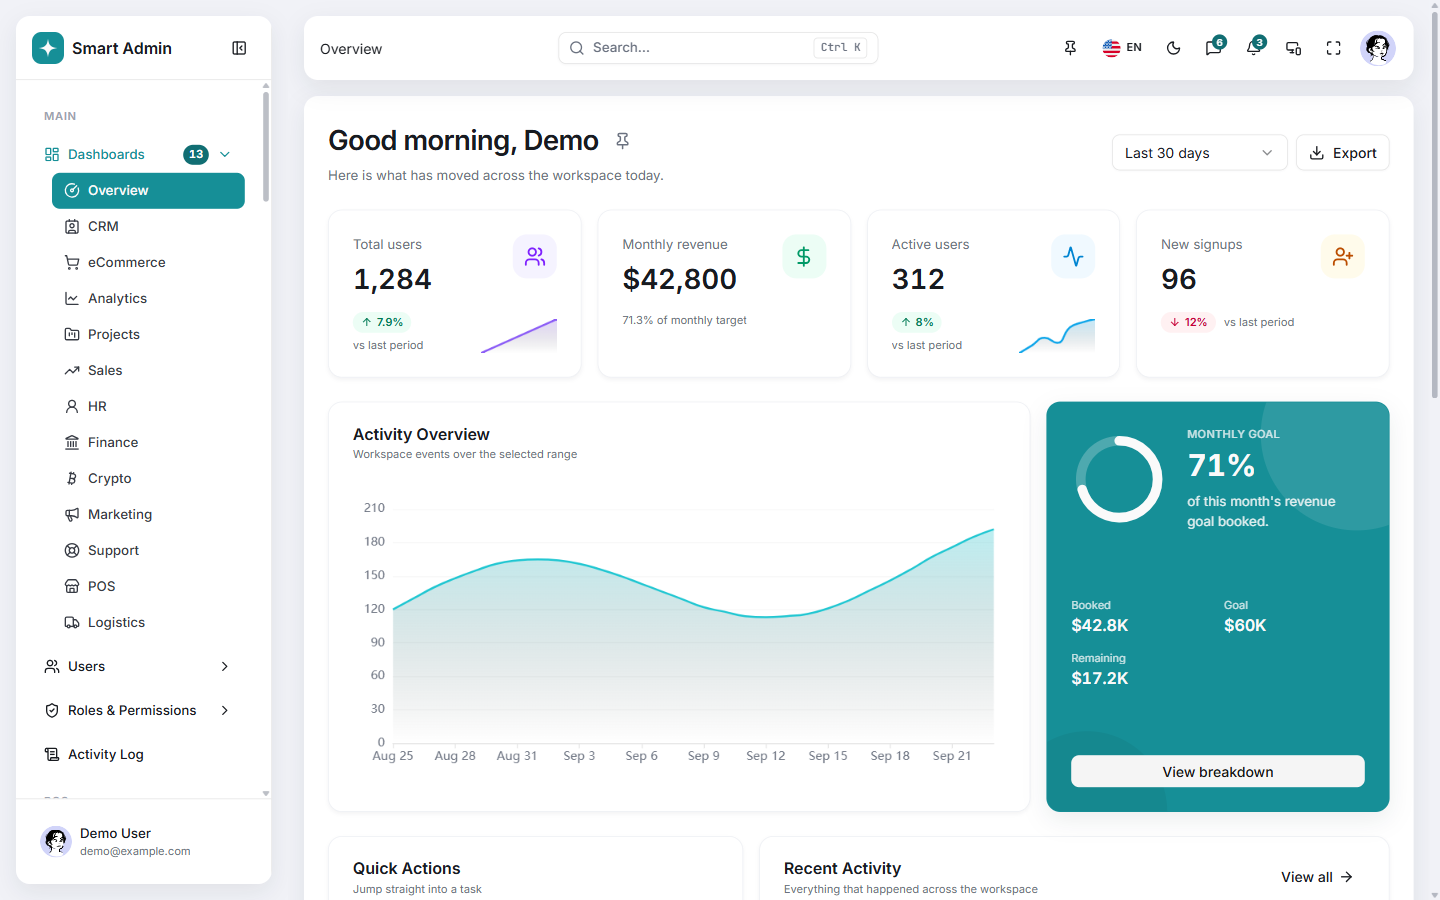Pin the greeting with pin icon beside title
1440x900 pixels.
pos(623,141)
